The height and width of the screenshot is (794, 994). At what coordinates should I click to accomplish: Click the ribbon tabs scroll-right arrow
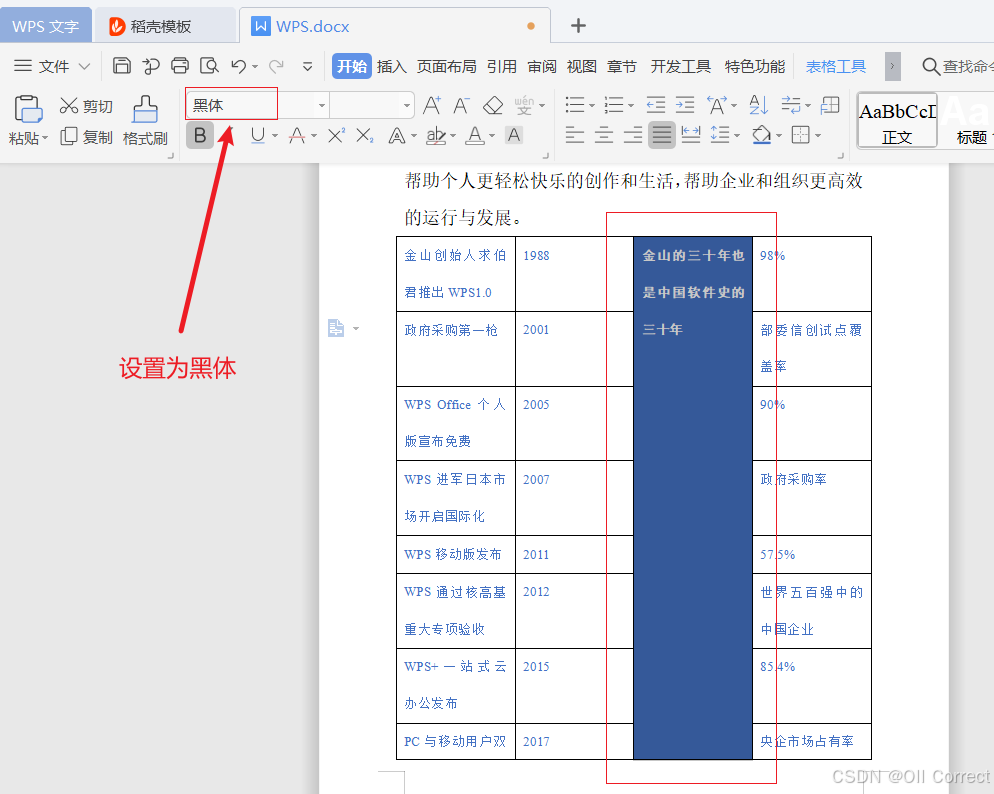893,66
